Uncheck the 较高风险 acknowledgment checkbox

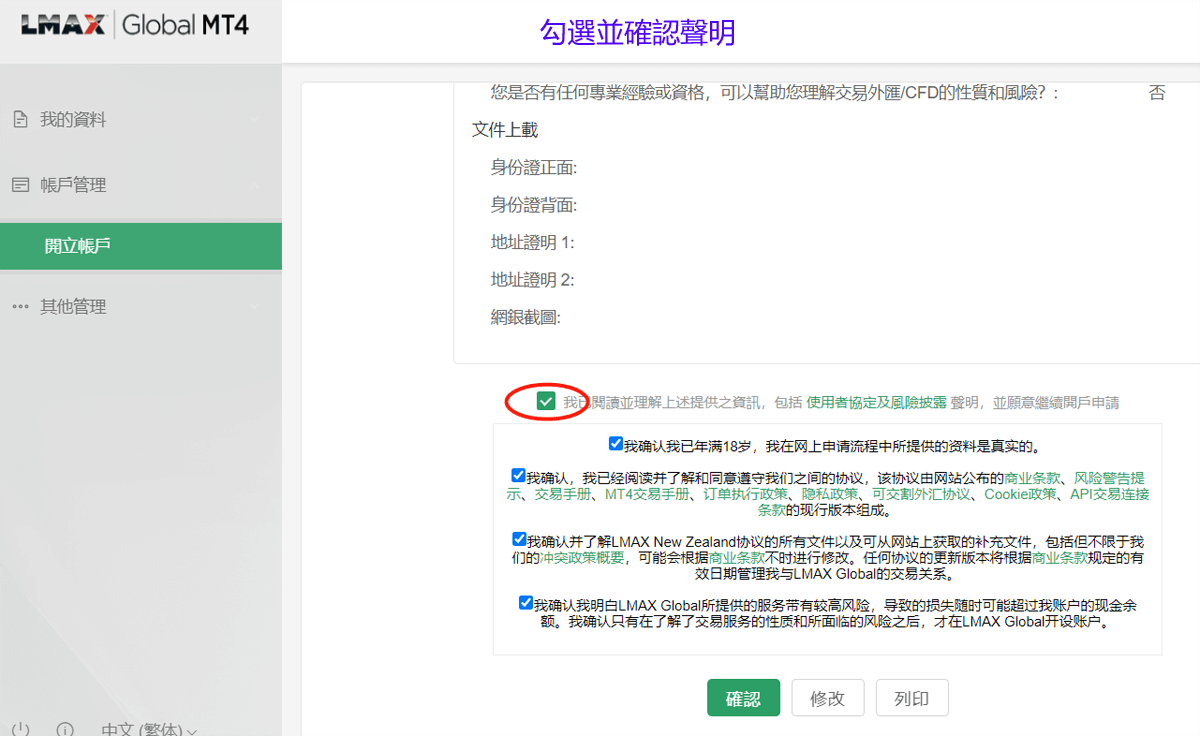click(526, 603)
